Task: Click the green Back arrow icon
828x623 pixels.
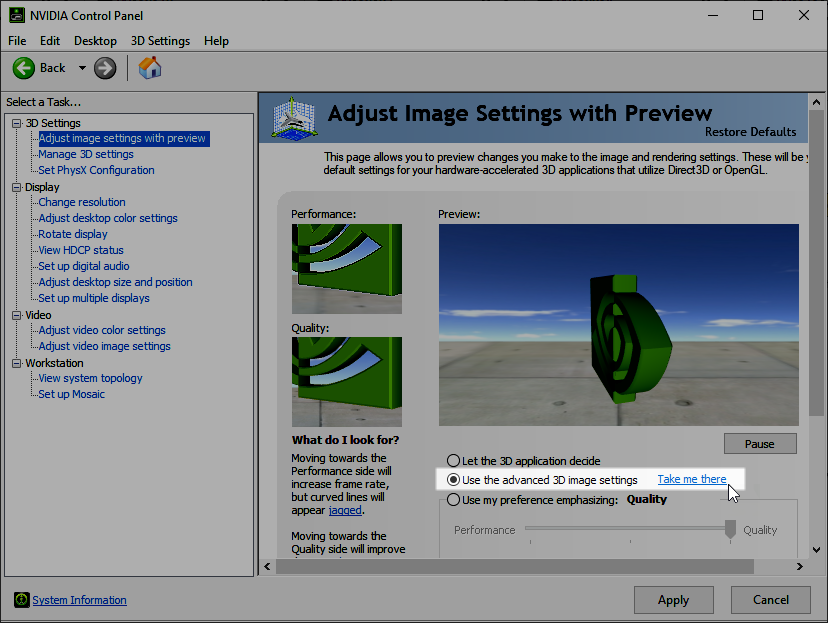Action: (24, 68)
